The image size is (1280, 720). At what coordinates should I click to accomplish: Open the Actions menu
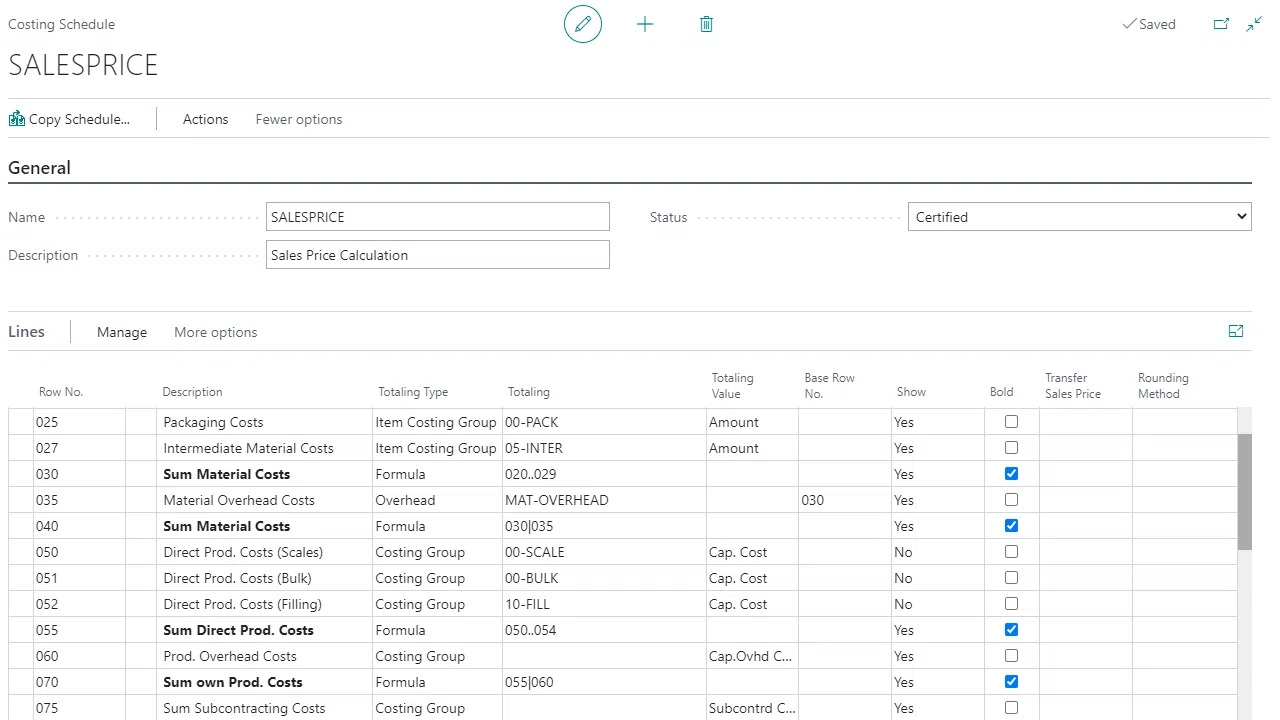205,119
